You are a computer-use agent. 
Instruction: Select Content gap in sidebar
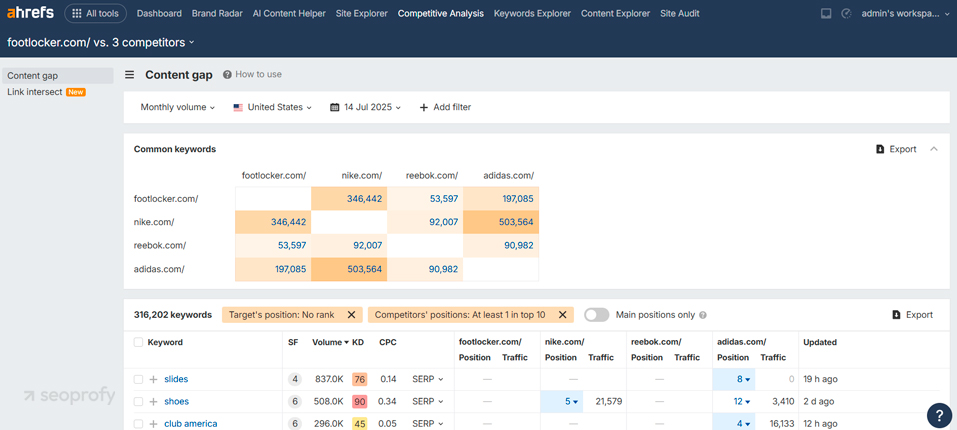[x=57, y=76]
